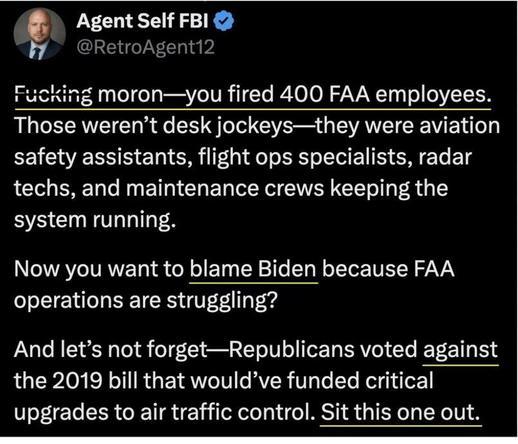Click the words 'maintenance crews'
The width and height of the screenshot is (518, 444).
225,189
